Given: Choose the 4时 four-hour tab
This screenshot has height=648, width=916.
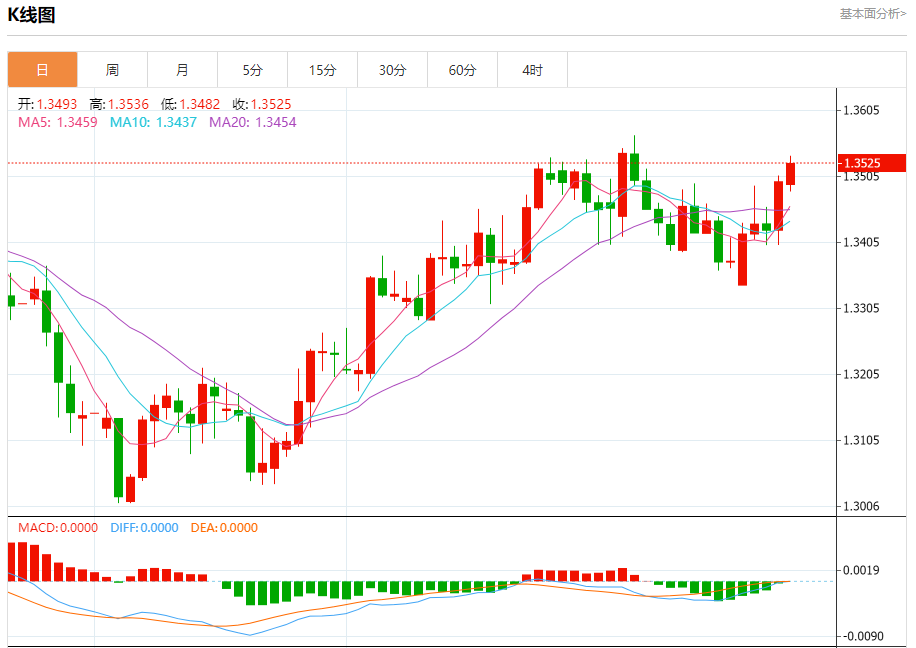Looking at the screenshot, I should pyautogui.click(x=532, y=70).
